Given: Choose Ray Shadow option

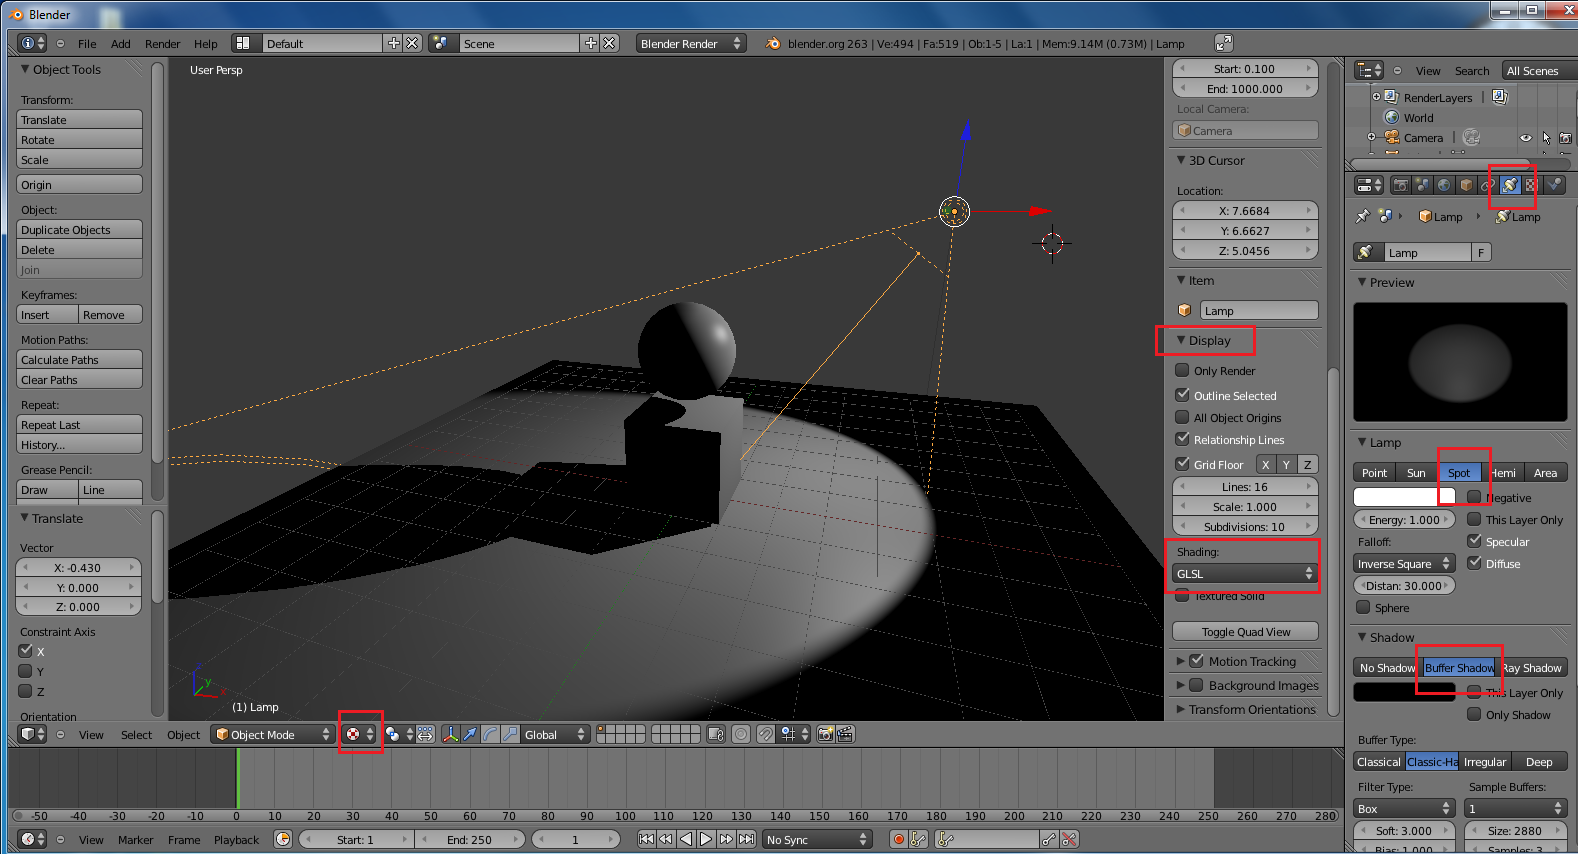Looking at the screenshot, I should point(1533,667).
